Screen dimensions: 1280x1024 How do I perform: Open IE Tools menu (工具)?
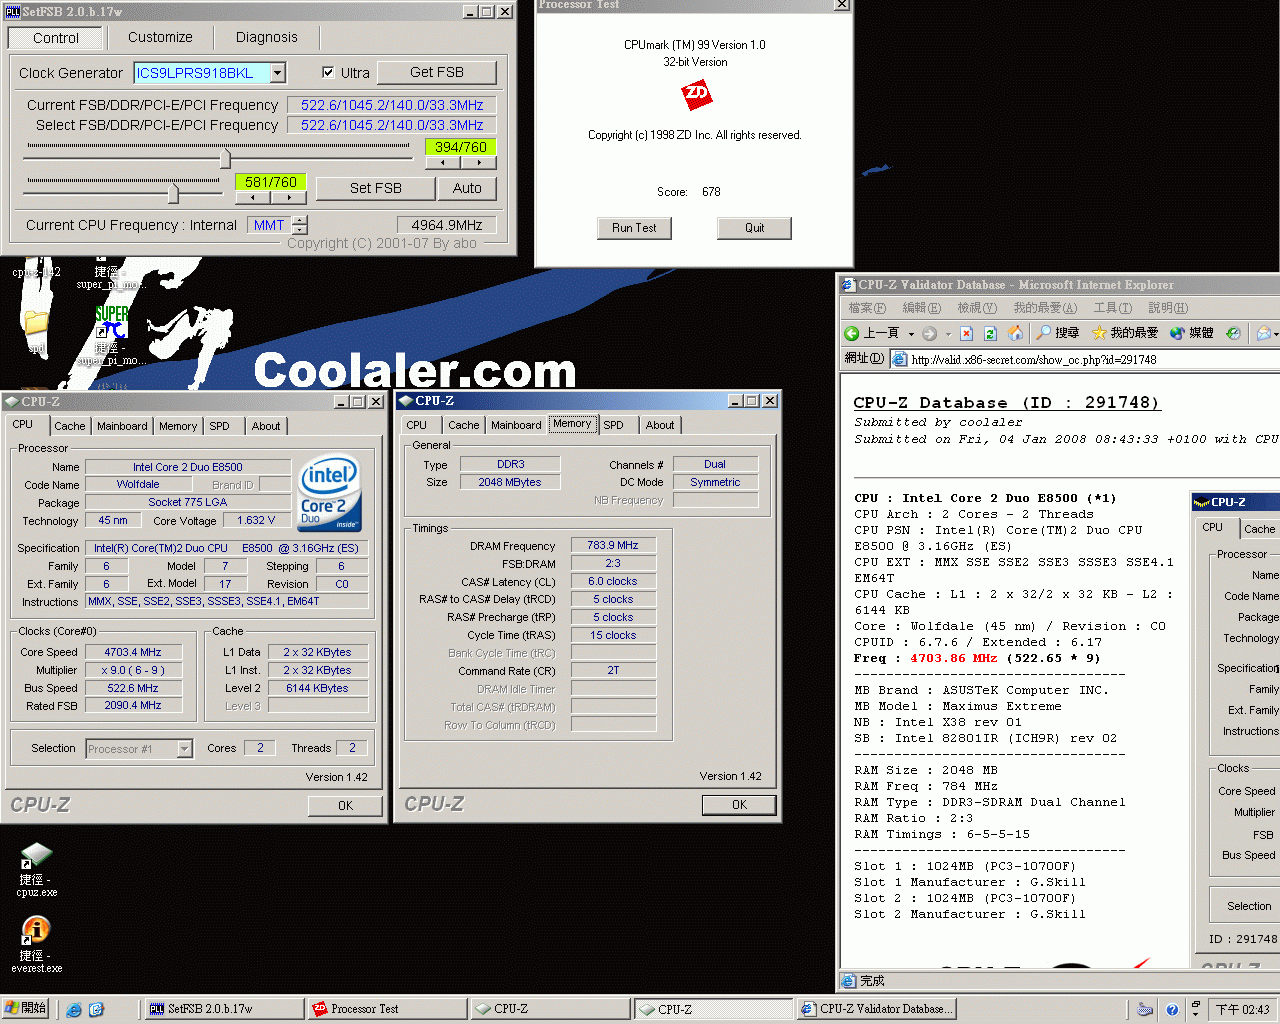pyautogui.click(x=1113, y=308)
